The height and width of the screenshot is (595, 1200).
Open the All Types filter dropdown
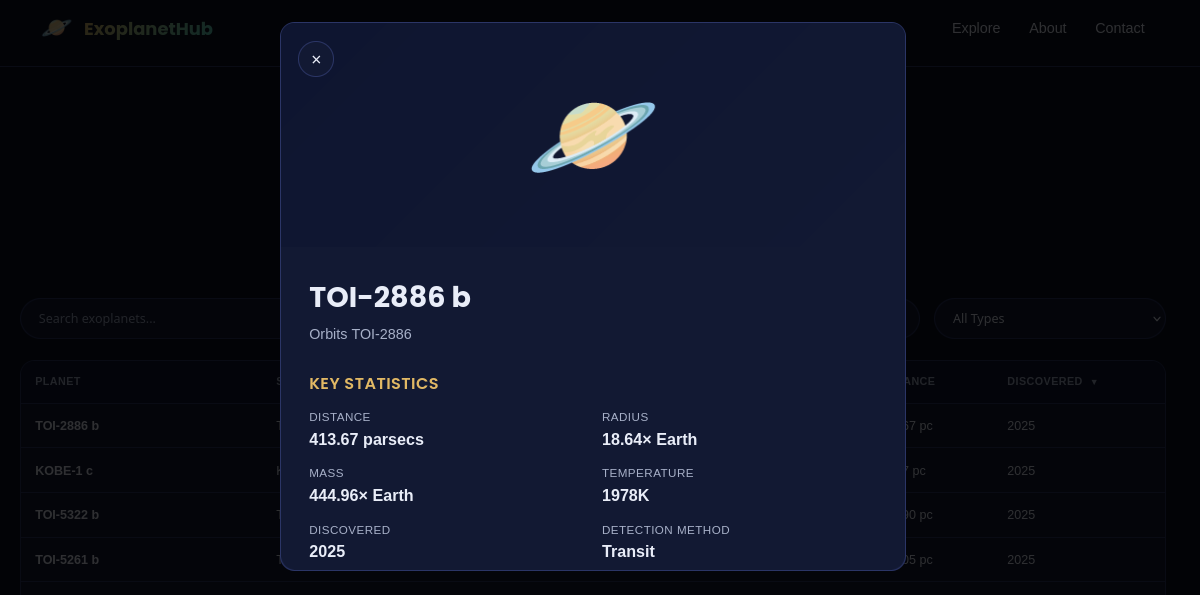pyautogui.click(x=1049, y=318)
